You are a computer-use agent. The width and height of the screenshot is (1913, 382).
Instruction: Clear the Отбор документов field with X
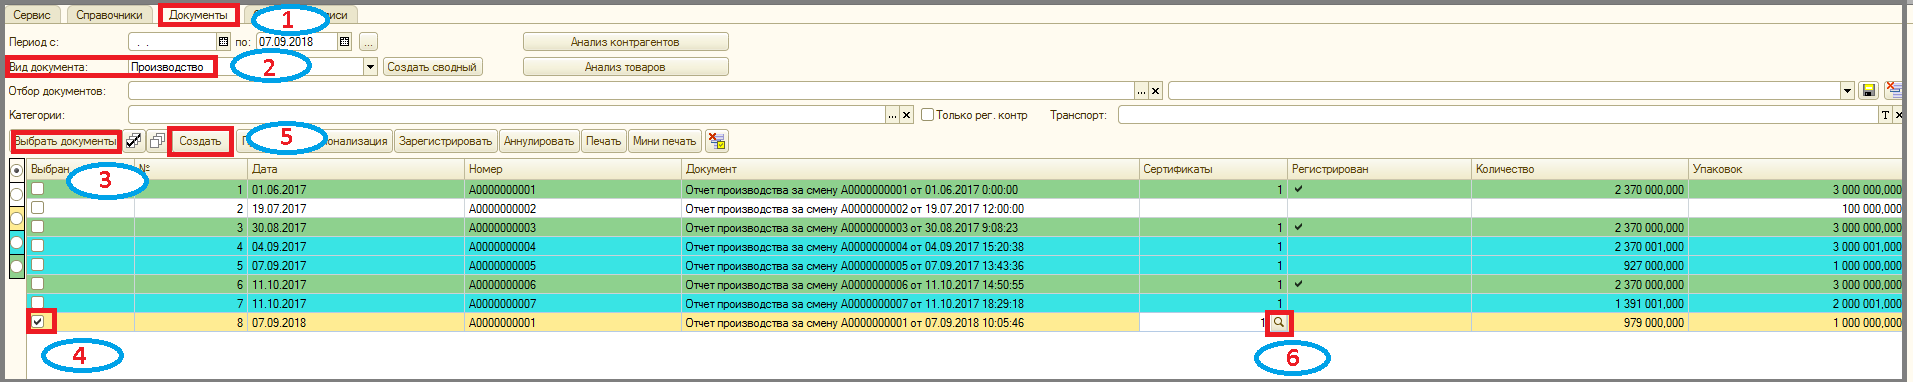point(1155,91)
